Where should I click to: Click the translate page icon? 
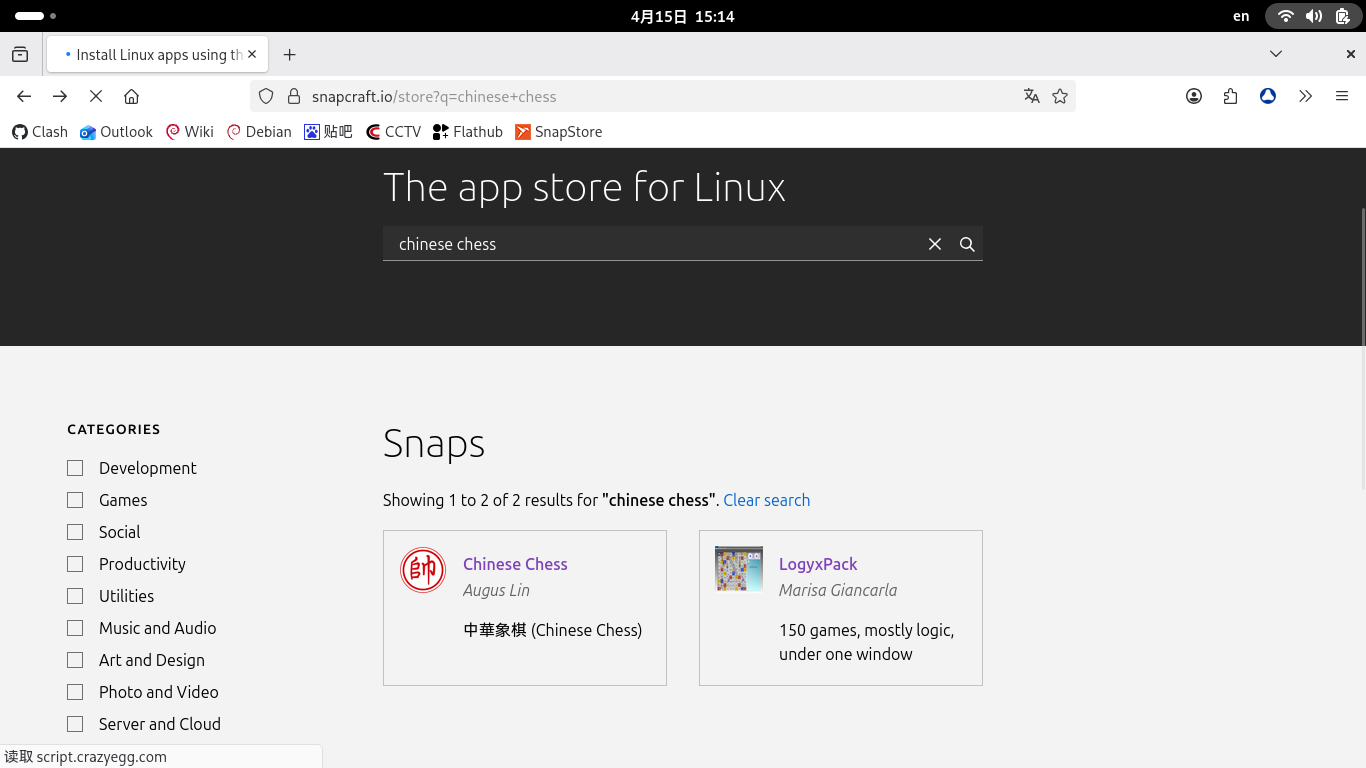click(1031, 96)
